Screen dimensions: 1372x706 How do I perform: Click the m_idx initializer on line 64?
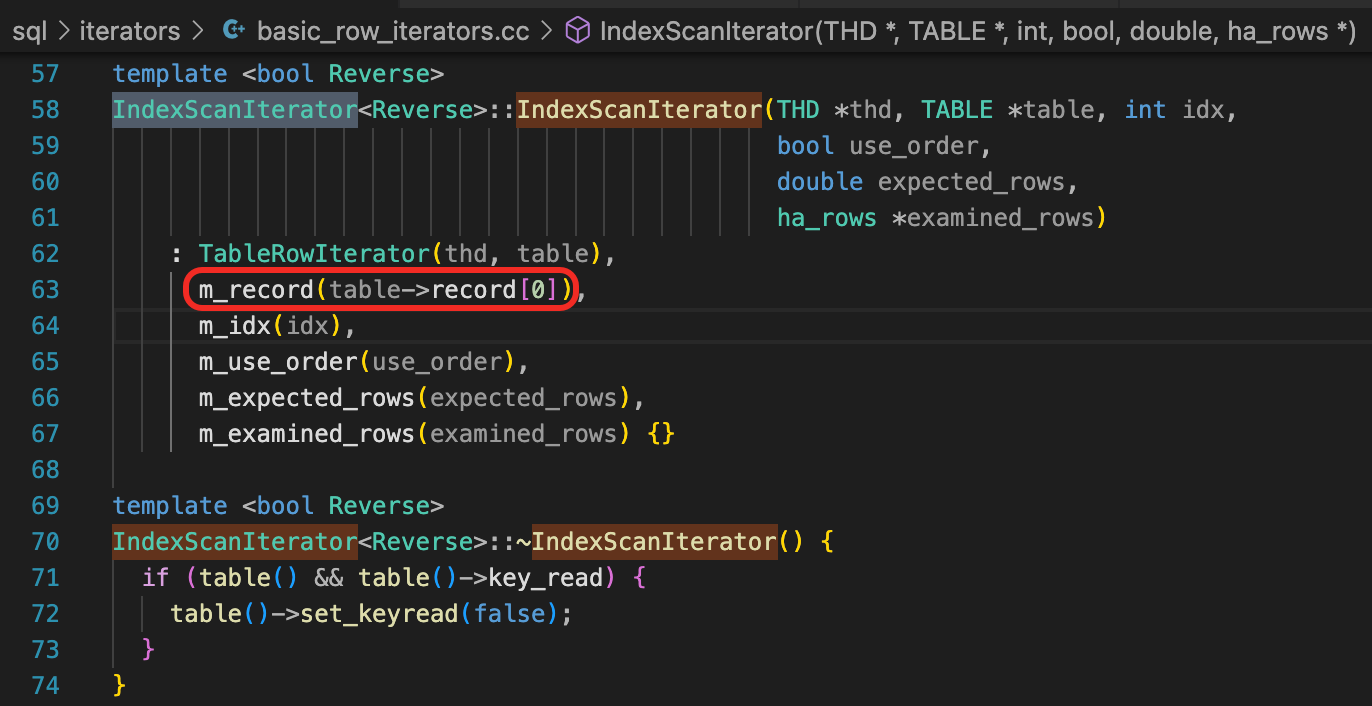point(234,326)
